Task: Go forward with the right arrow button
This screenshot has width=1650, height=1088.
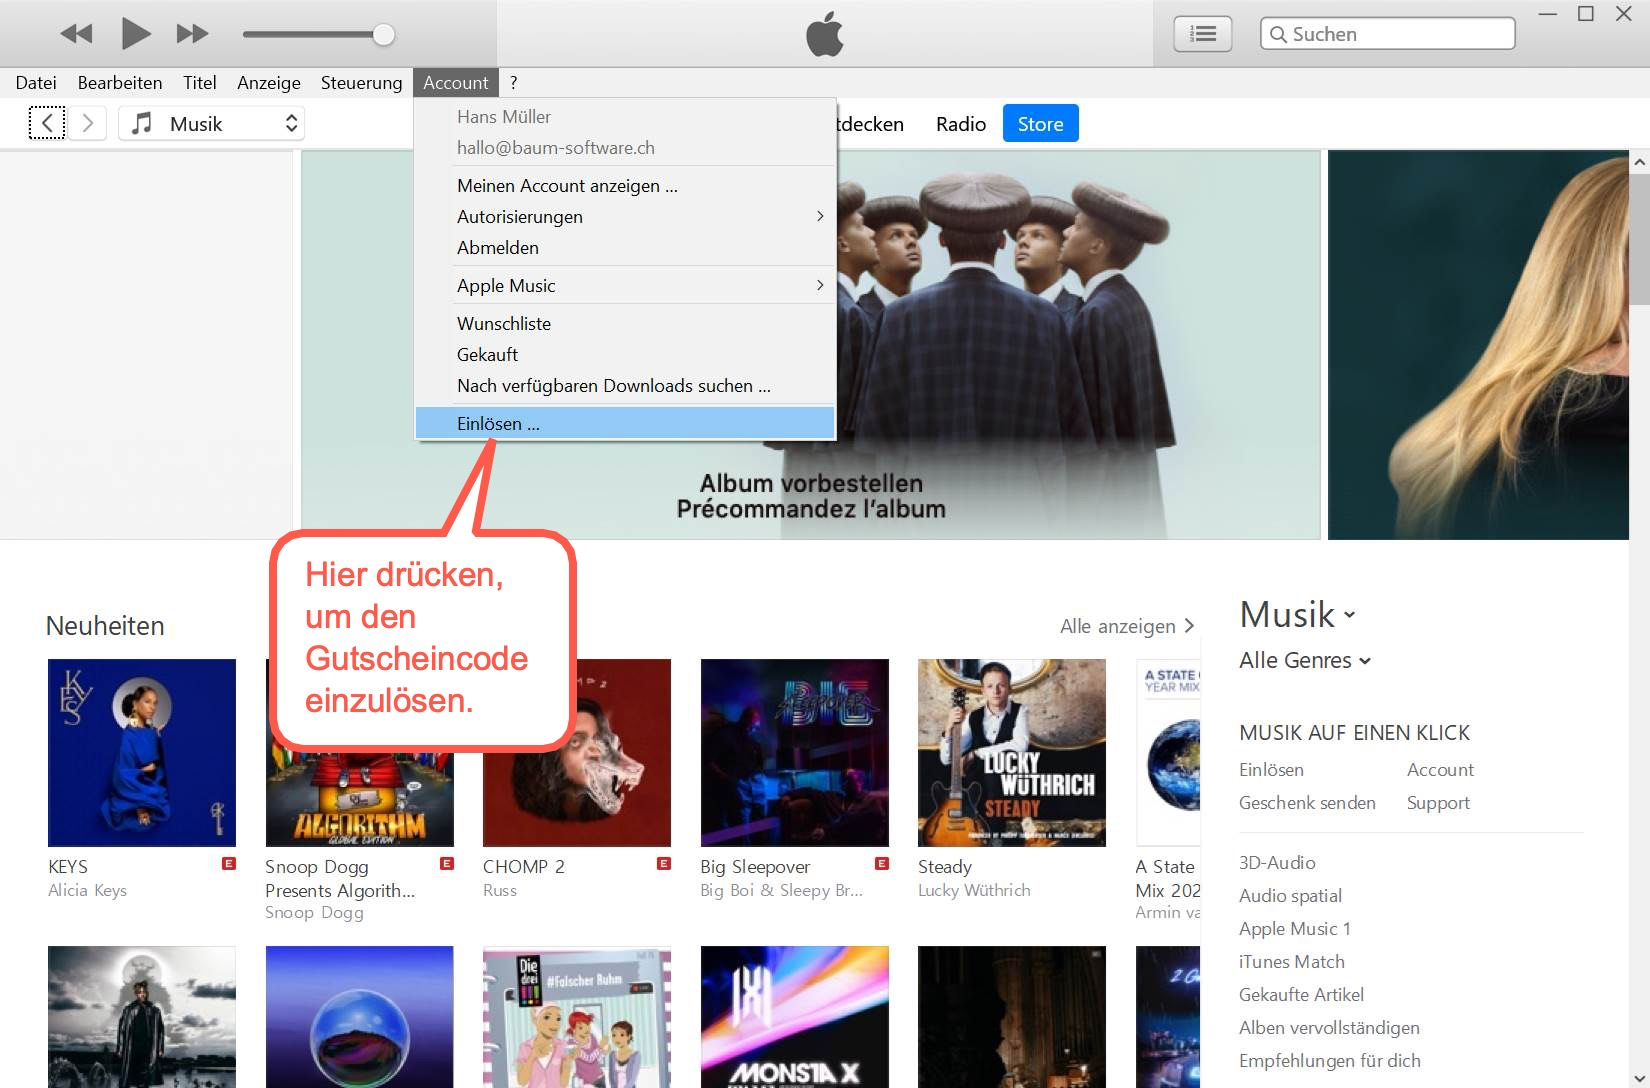Action: [x=88, y=123]
